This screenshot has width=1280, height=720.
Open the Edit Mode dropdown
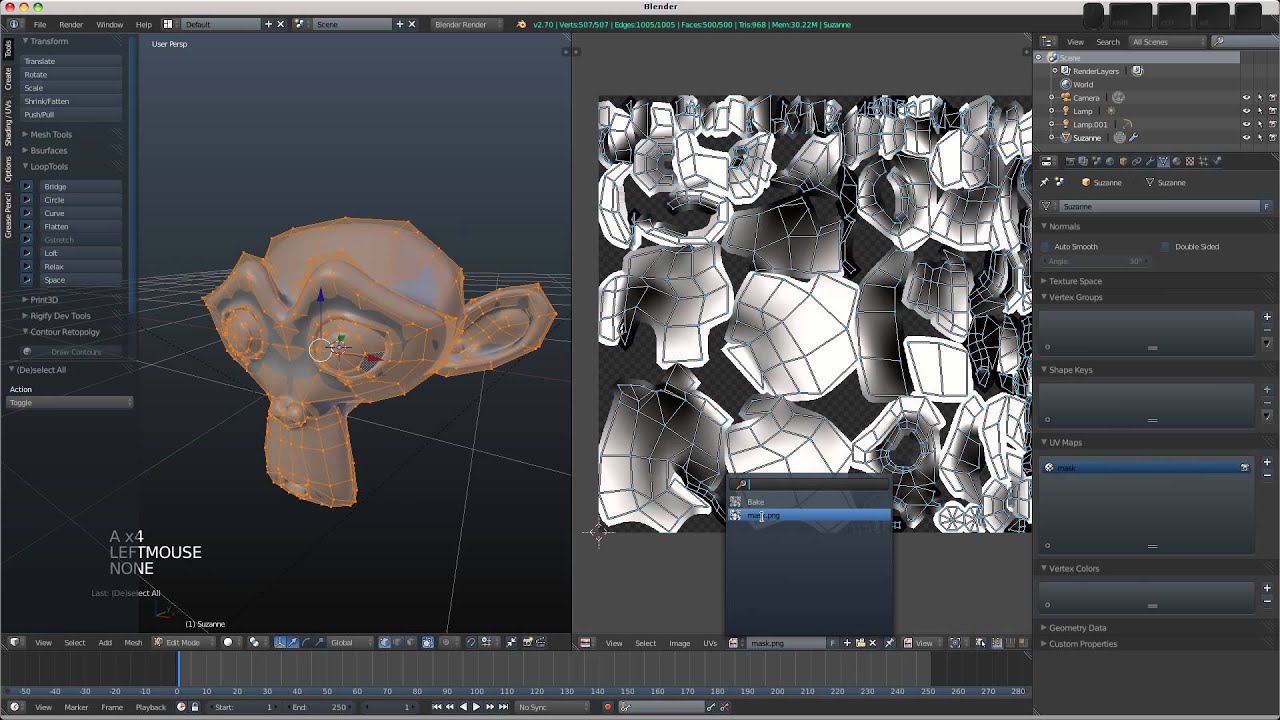point(183,642)
